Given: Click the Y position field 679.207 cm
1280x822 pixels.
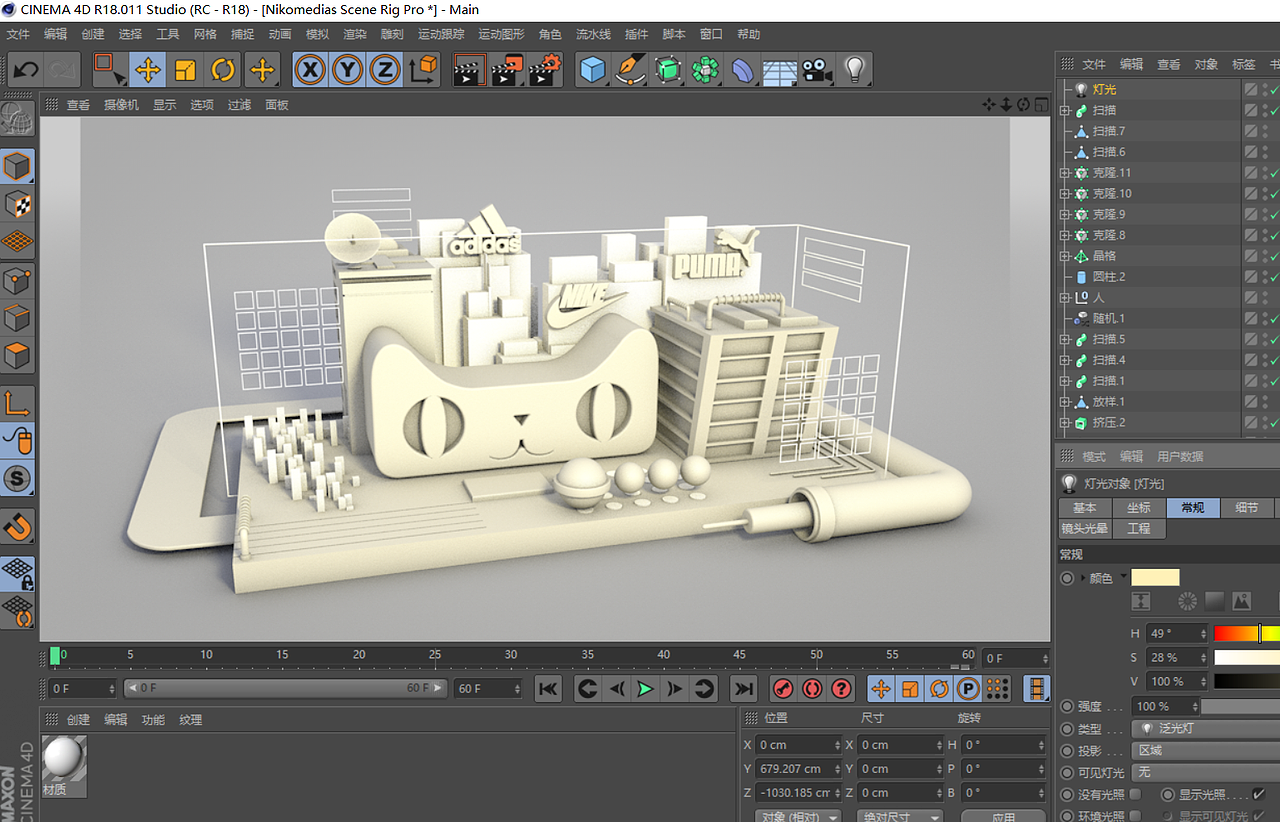Looking at the screenshot, I should [x=799, y=769].
